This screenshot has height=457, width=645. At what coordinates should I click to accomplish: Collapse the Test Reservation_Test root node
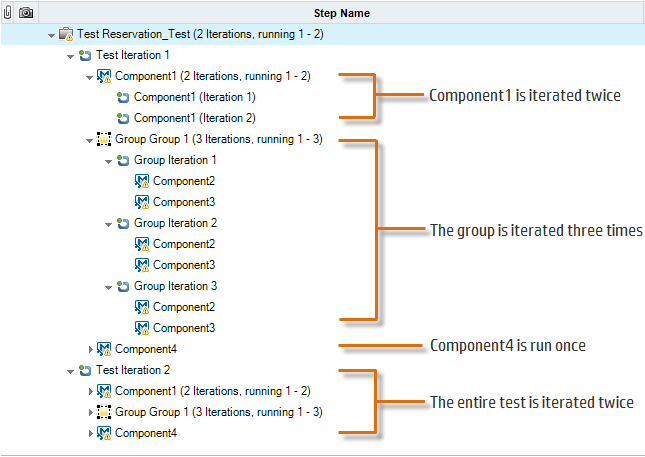click(x=51, y=35)
